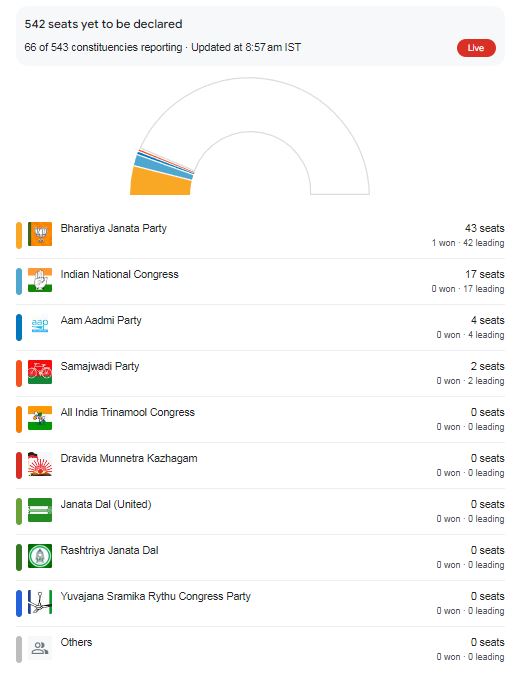Select the Janata Dal (United) green logo
The image size is (519, 680).
point(40,510)
